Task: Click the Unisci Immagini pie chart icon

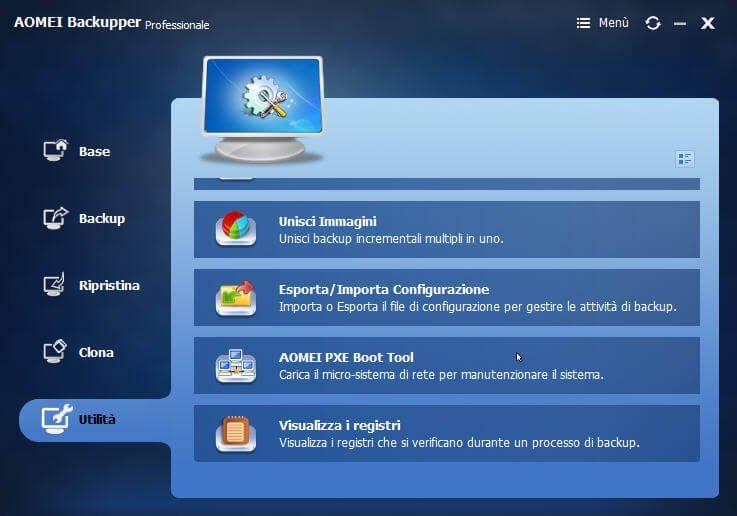Action: click(236, 229)
